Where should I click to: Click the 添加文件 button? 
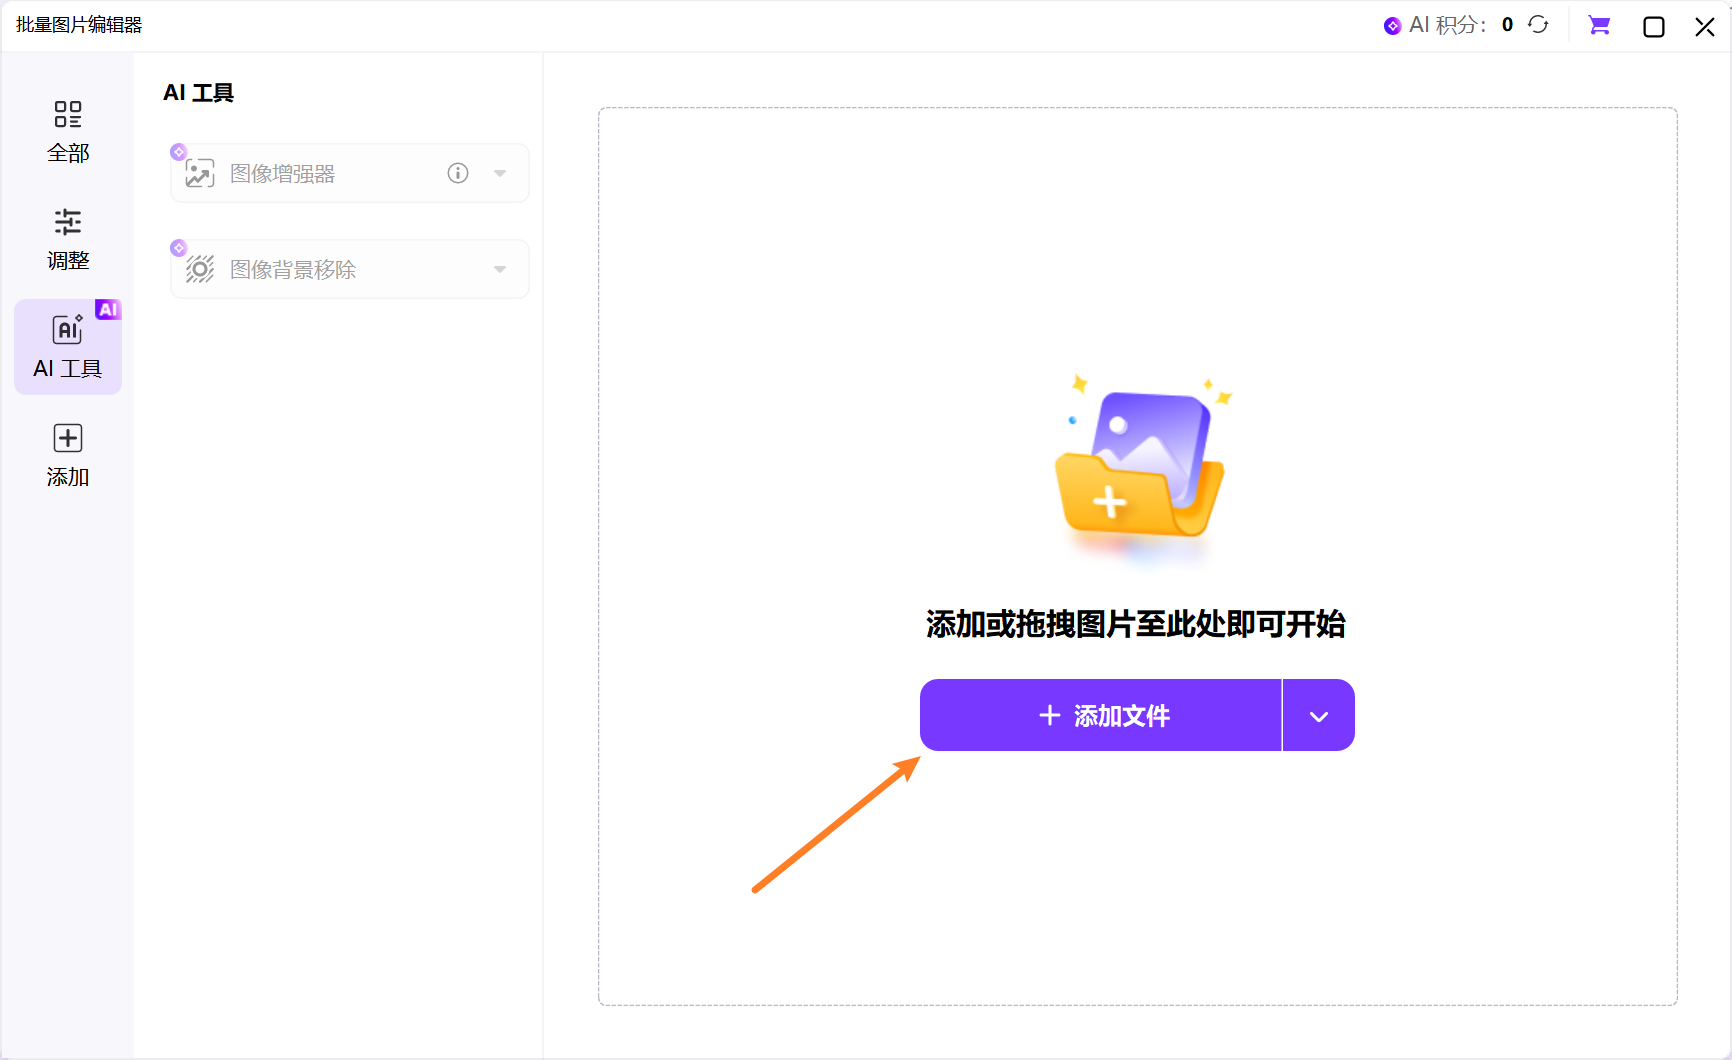1100,715
